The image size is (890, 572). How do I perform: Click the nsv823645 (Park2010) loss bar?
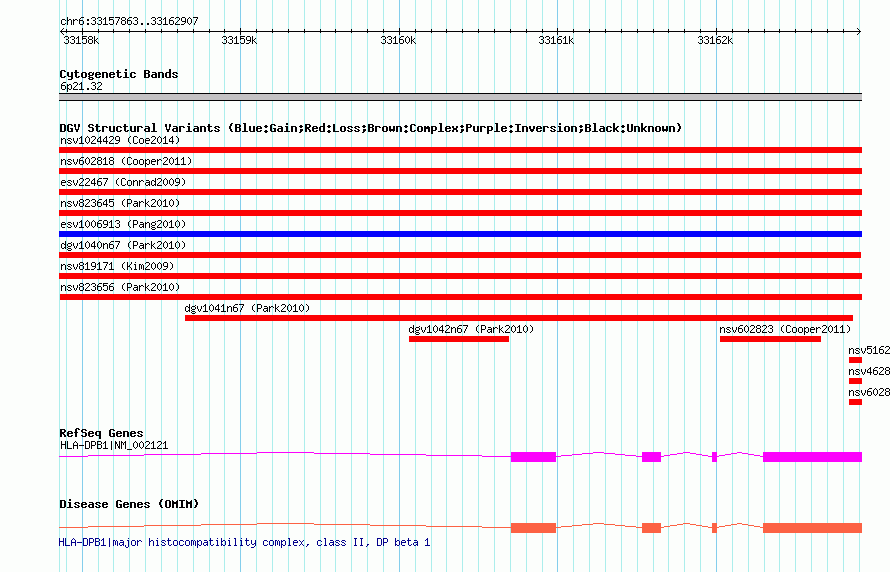coord(460,213)
